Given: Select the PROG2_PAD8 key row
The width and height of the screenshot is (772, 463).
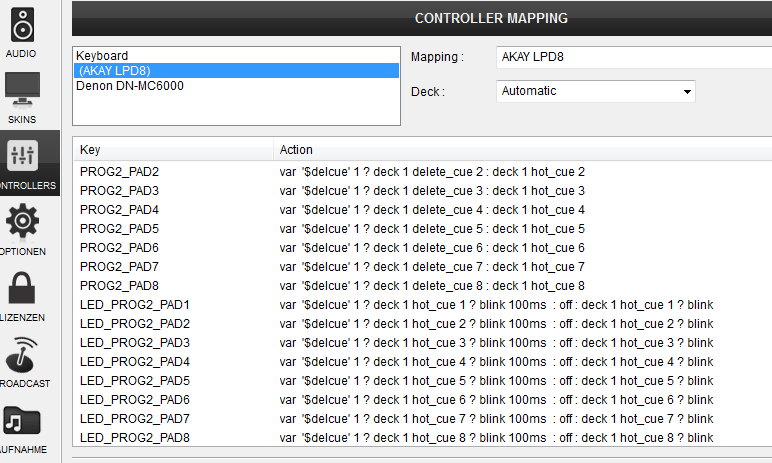Looking at the screenshot, I should tap(423, 286).
